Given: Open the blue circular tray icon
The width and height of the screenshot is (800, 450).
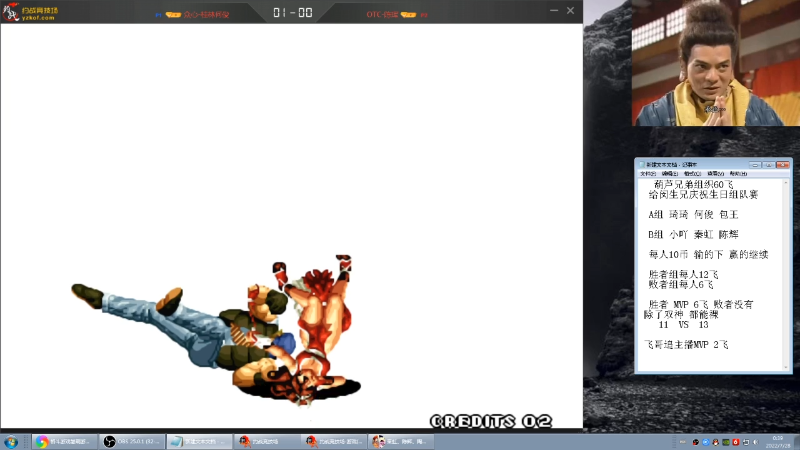Looking at the screenshot, I should tap(706, 442).
